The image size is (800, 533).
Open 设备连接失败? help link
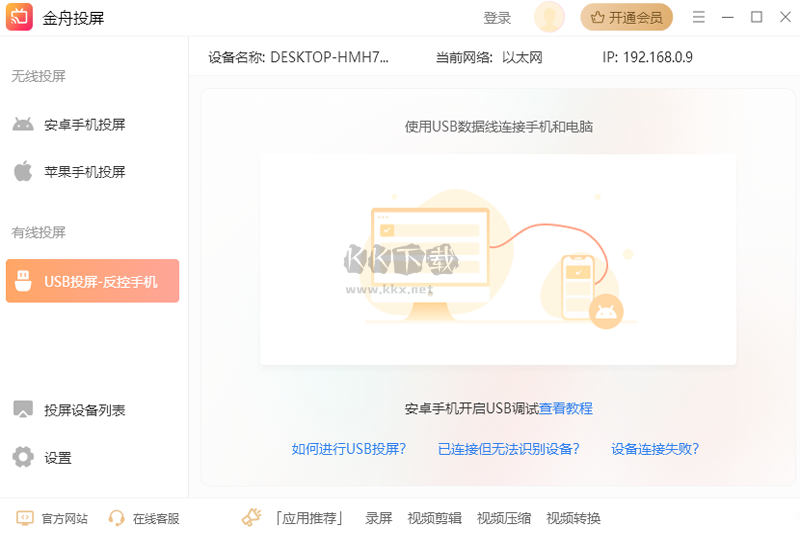655,449
